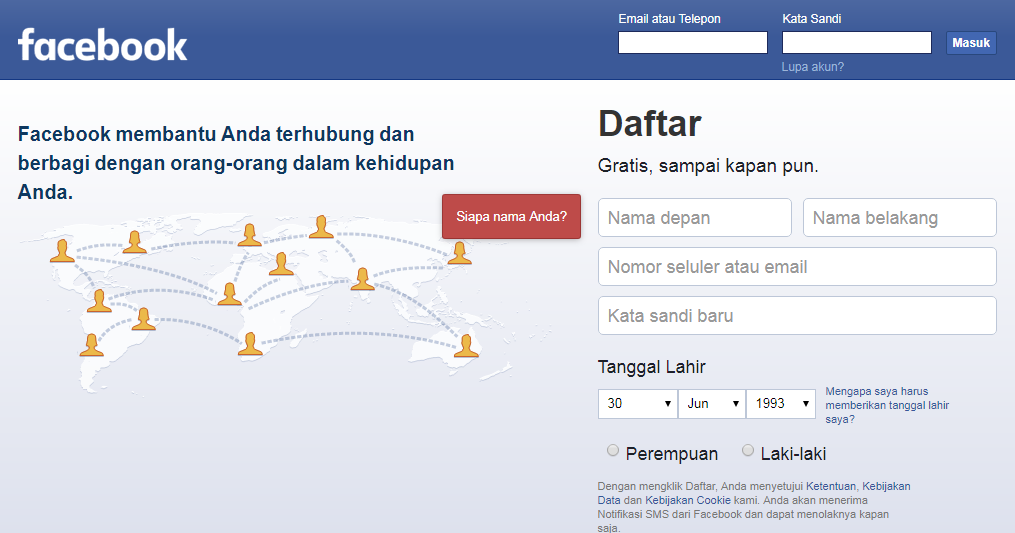Open Mengapa saya harus memberikan tanggal lahir link

pos(887,405)
